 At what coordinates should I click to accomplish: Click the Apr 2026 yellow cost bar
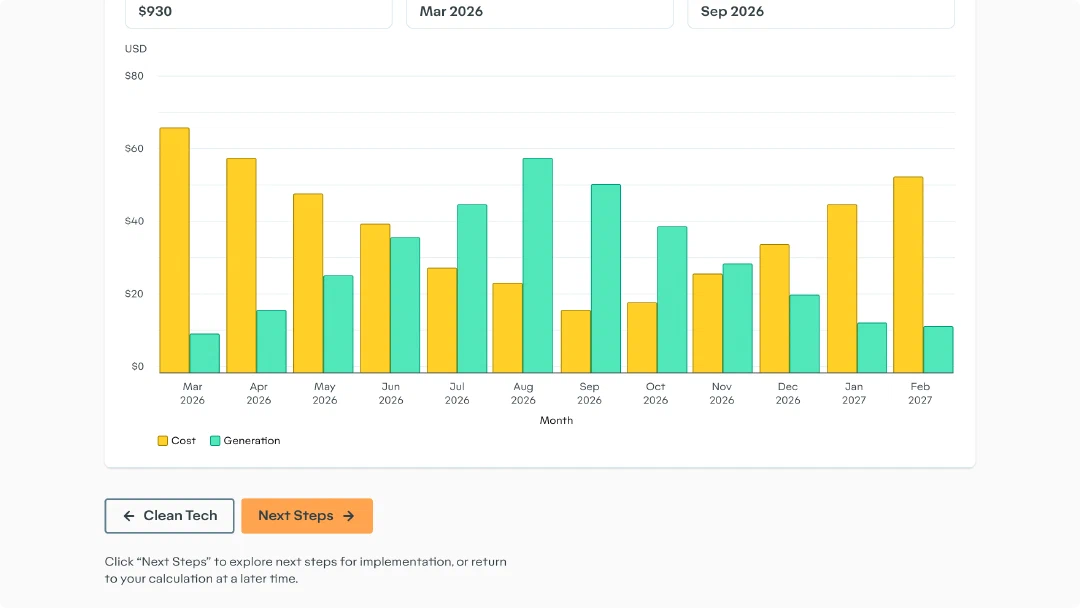tap(241, 266)
